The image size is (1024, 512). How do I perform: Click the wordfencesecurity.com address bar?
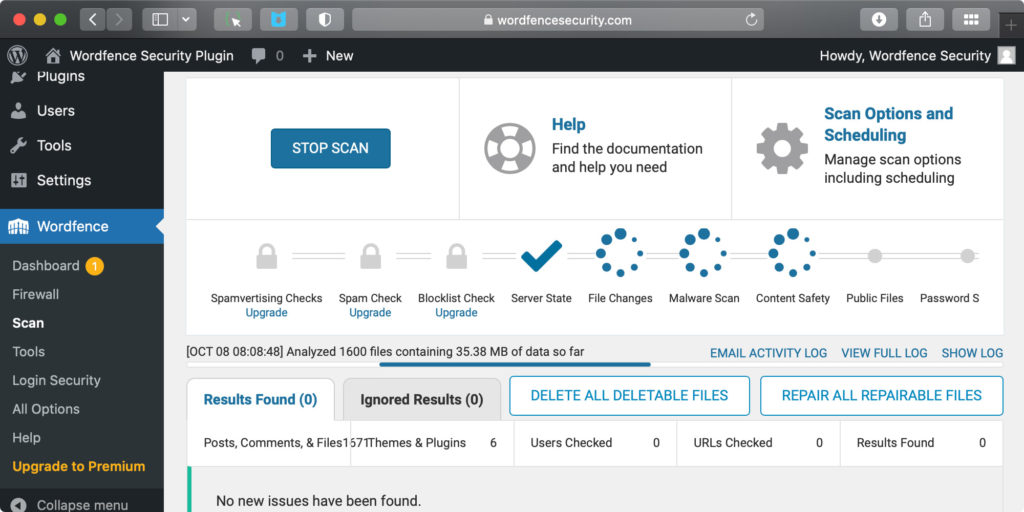[558, 20]
